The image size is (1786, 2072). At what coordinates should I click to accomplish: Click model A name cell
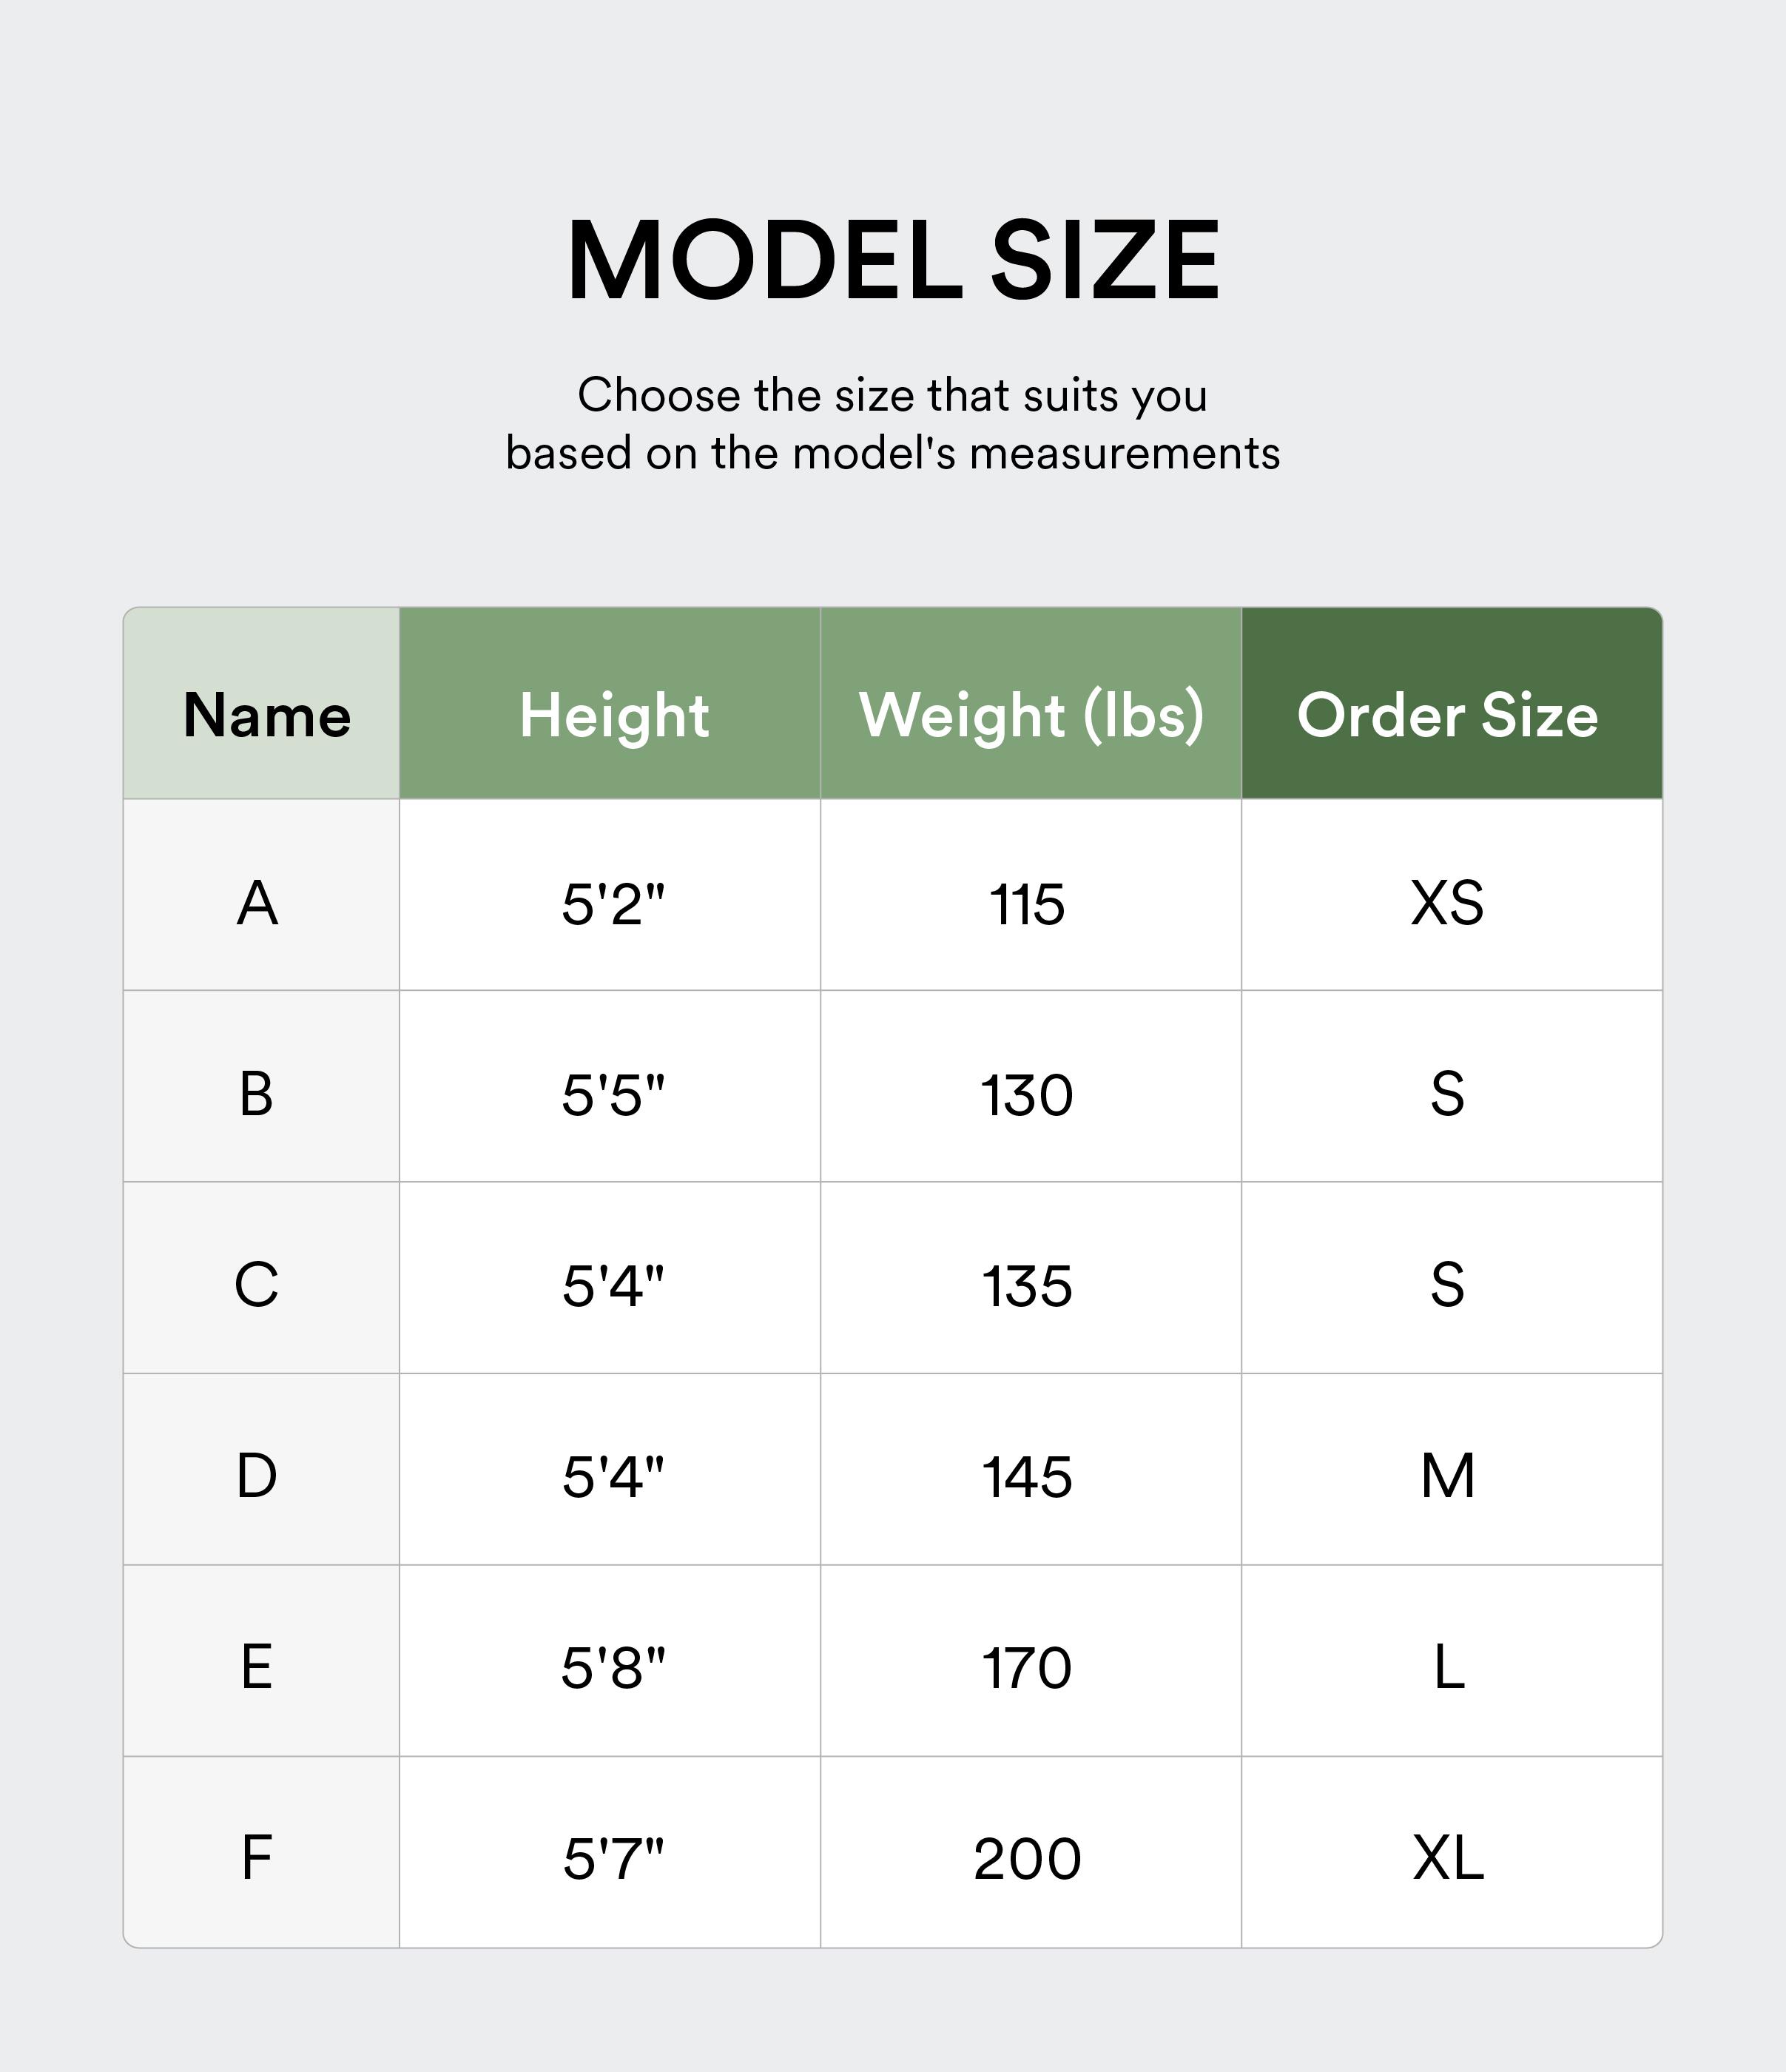[x=257, y=903]
